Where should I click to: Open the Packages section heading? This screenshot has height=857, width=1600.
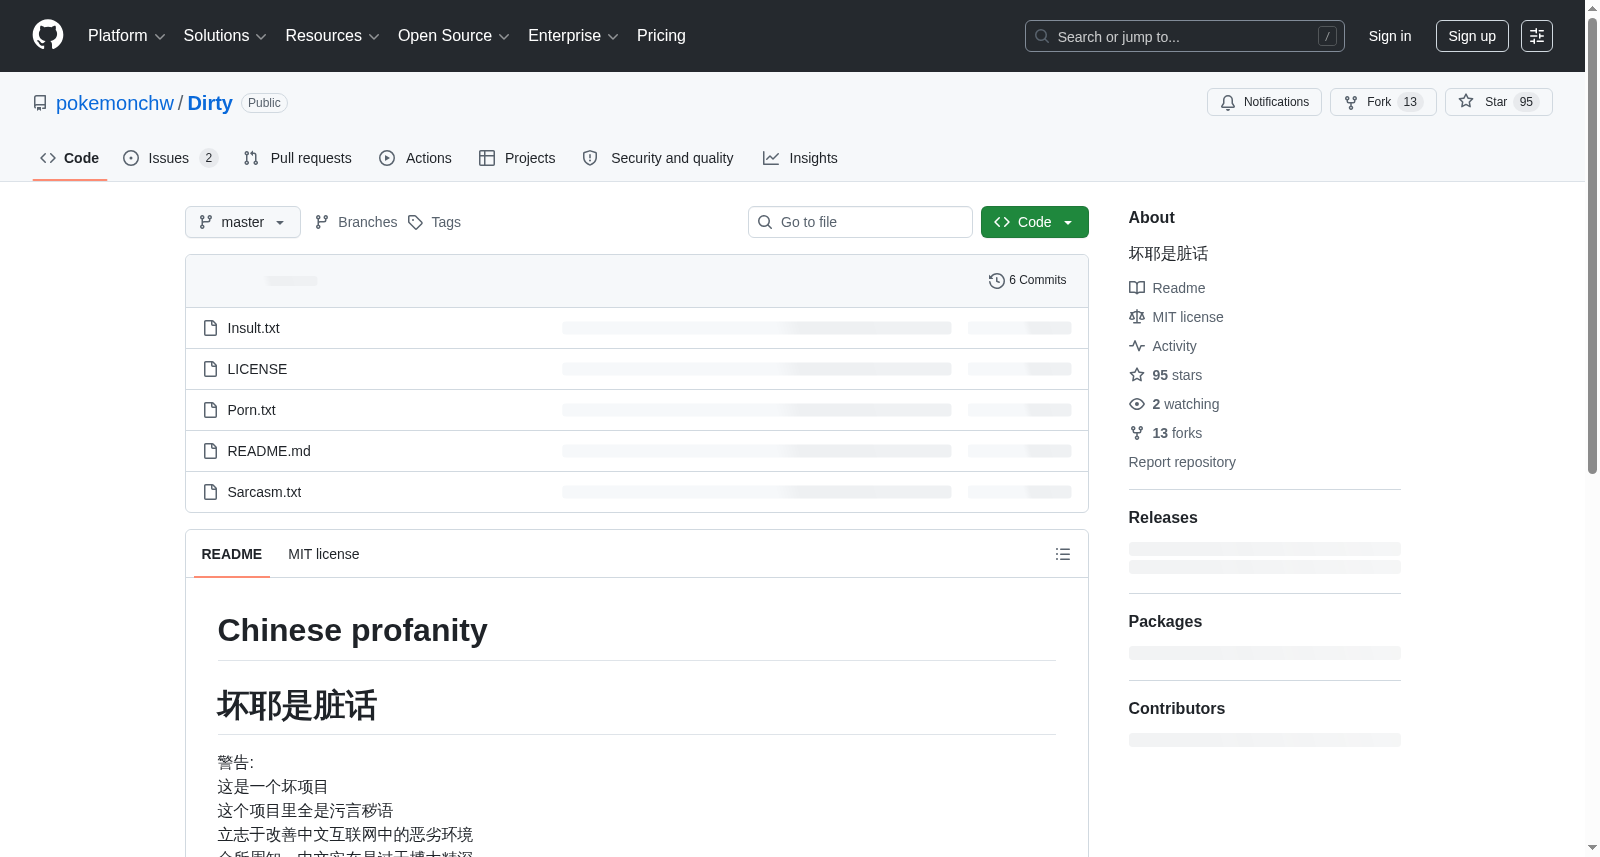[1165, 621]
